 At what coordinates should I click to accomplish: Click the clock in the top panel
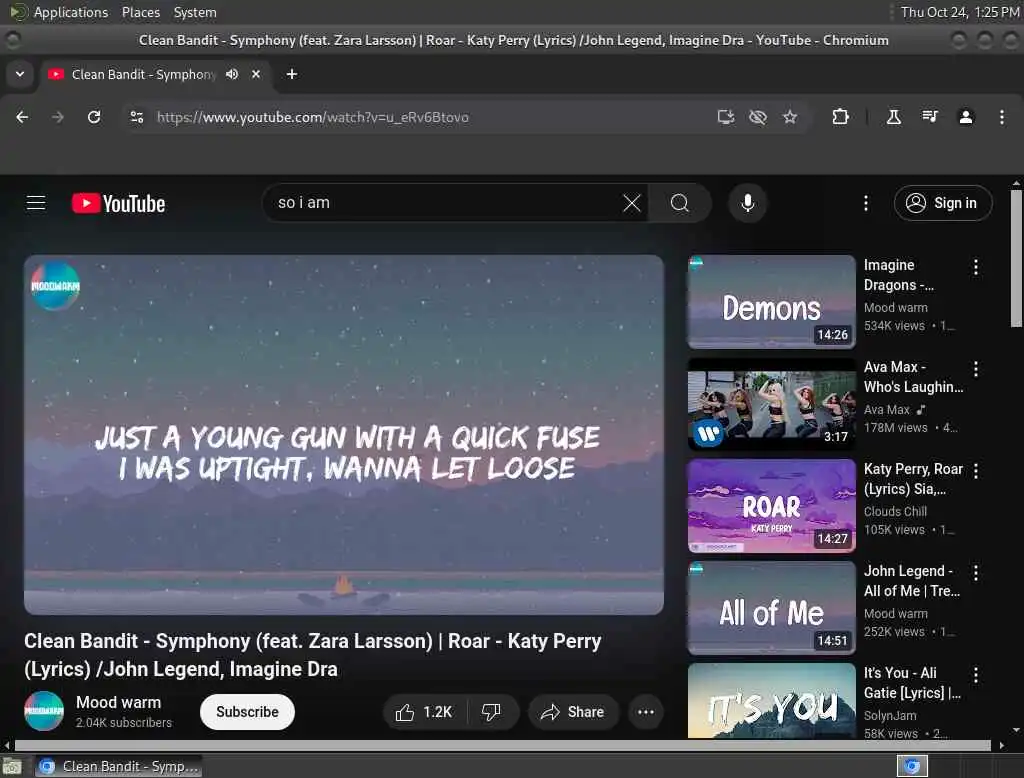(x=960, y=12)
